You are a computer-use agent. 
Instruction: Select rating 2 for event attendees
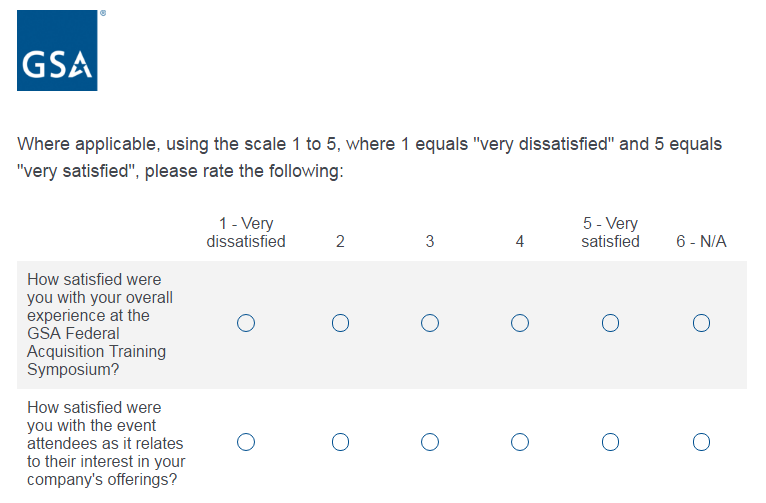point(340,442)
